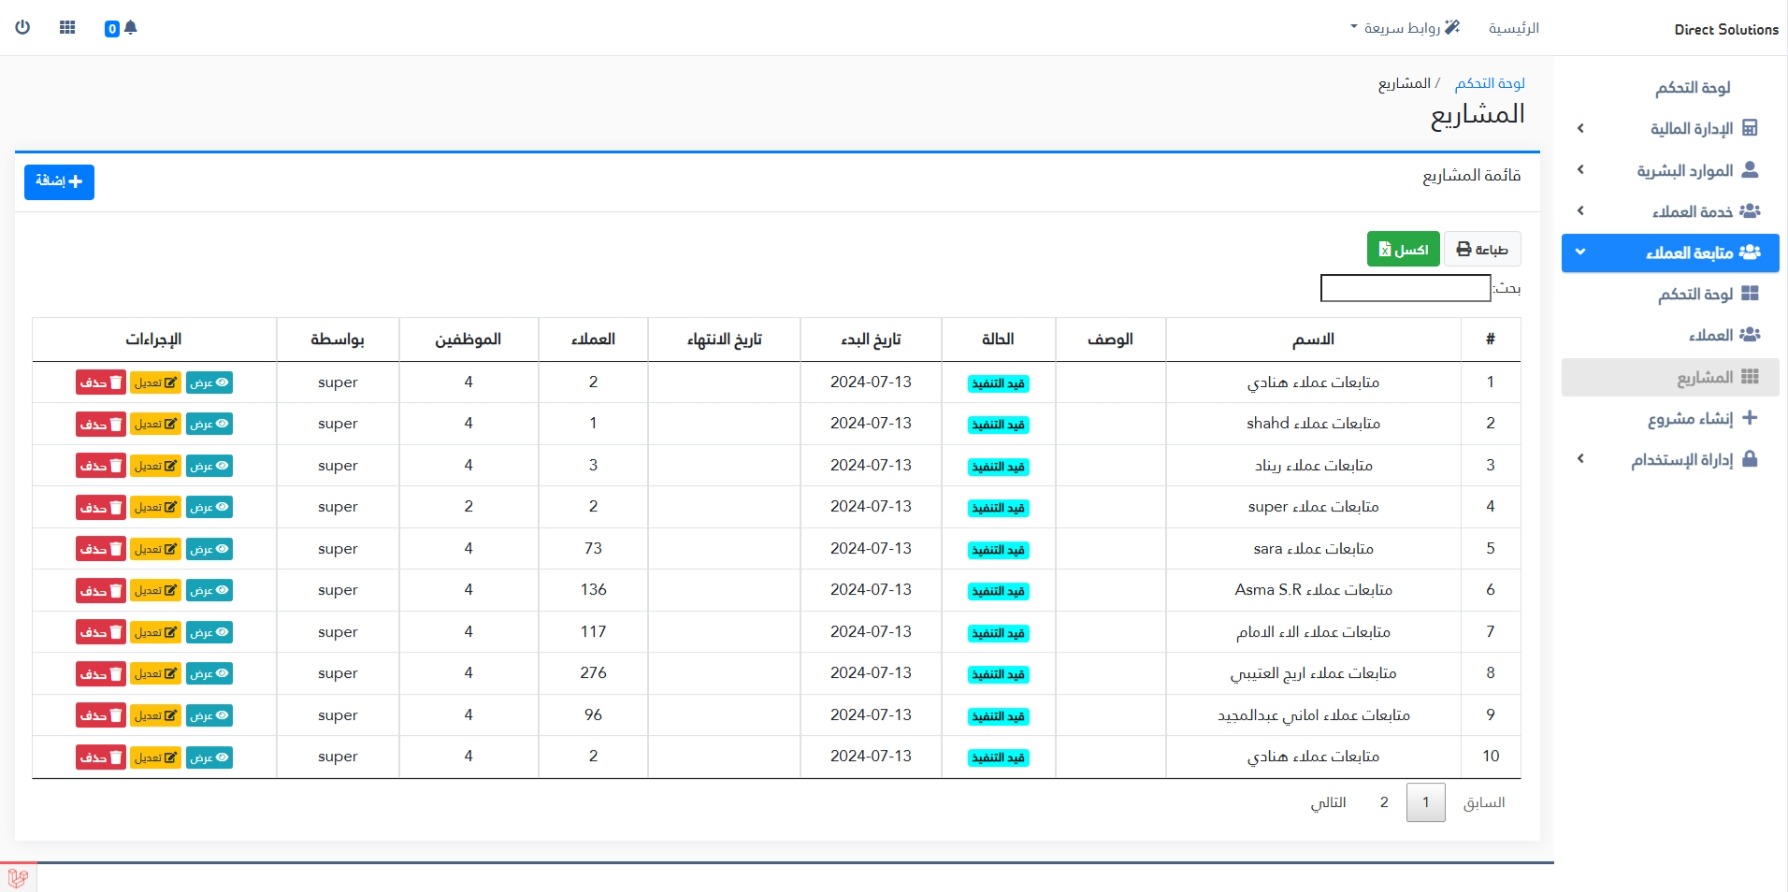Click the Laravel debug icon at bottom left
The image size is (1788, 892).
[x=18, y=879]
